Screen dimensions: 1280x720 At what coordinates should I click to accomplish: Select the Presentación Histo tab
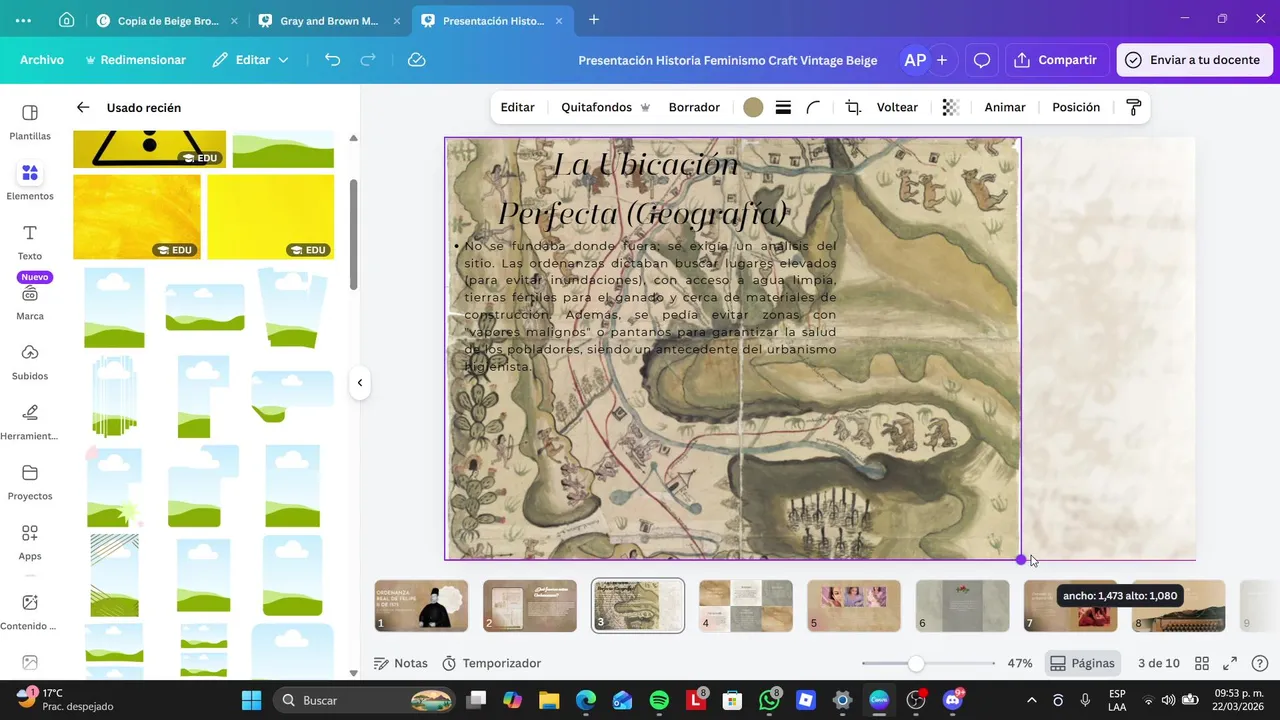pos(492,20)
